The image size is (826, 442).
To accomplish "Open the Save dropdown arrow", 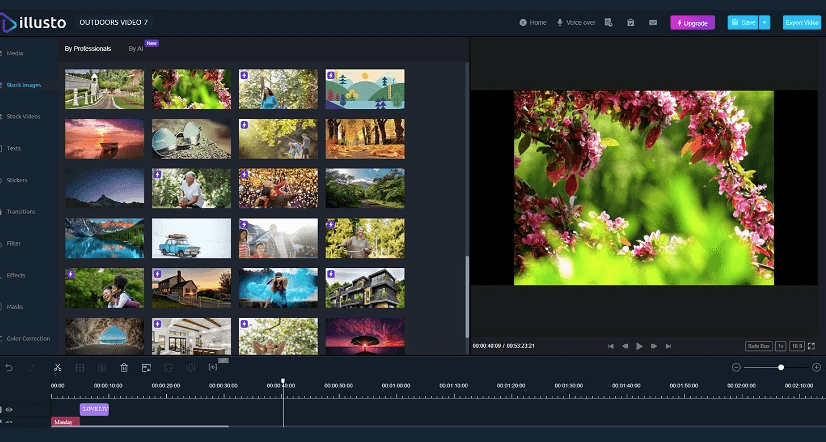I will point(765,22).
